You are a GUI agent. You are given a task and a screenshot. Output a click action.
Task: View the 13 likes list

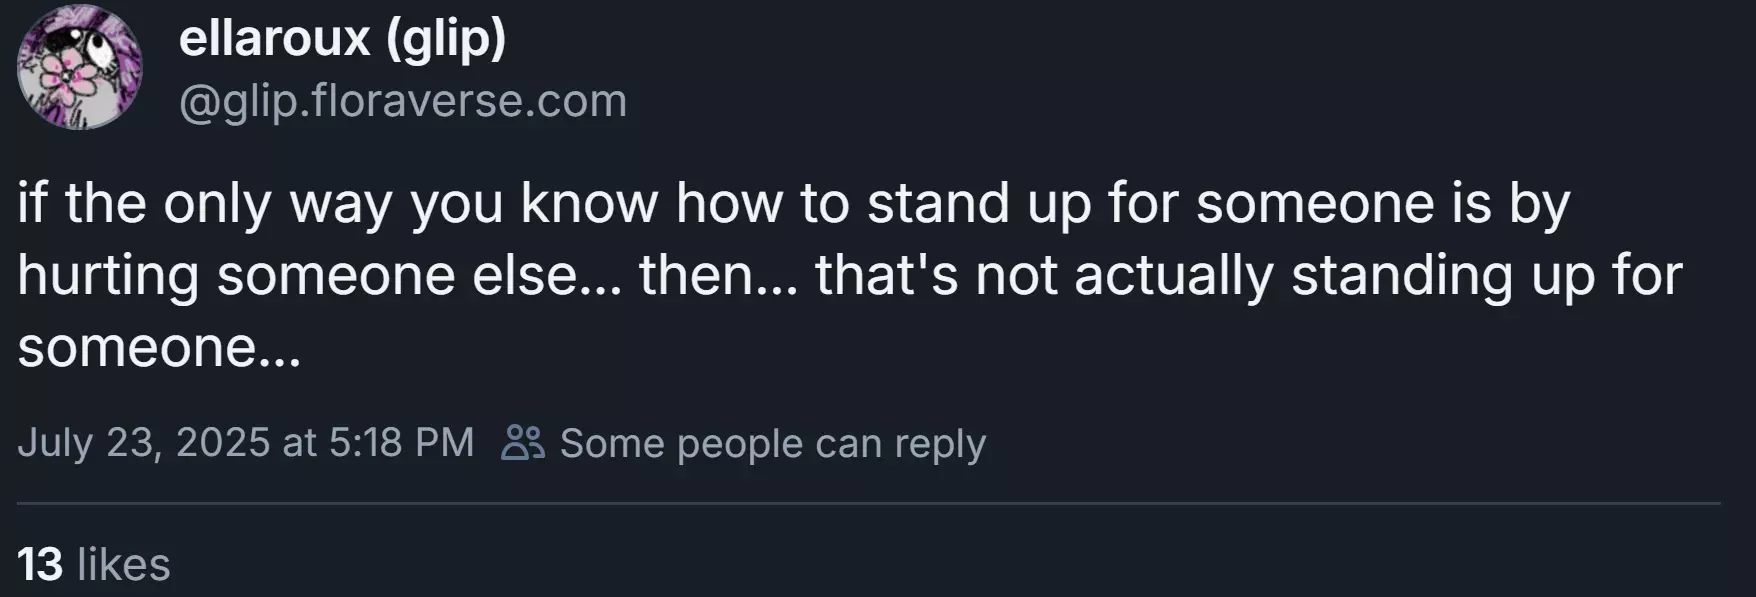(94, 565)
